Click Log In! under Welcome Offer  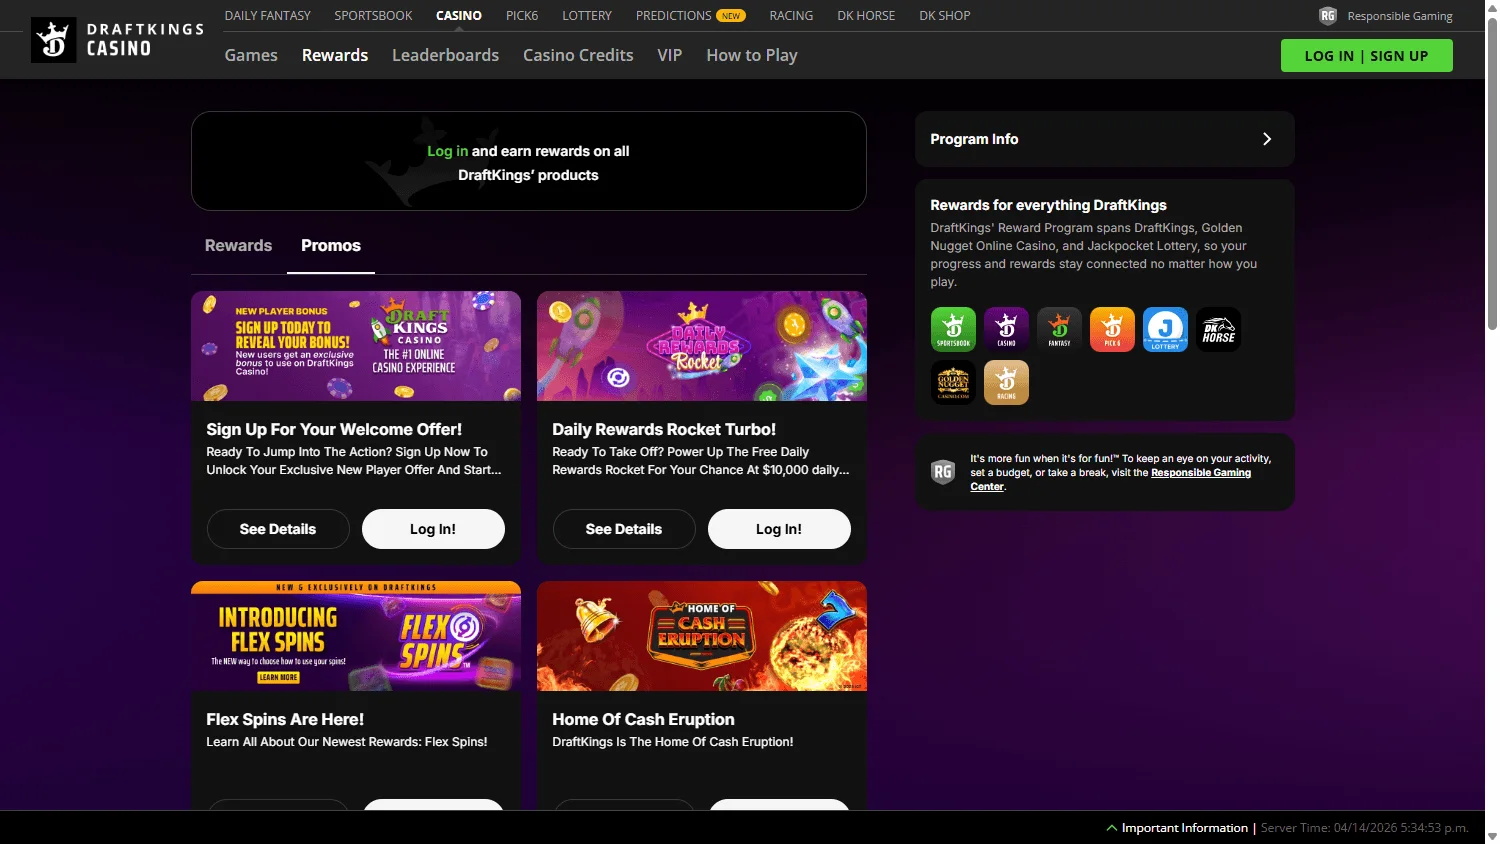pyautogui.click(x=433, y=529)
